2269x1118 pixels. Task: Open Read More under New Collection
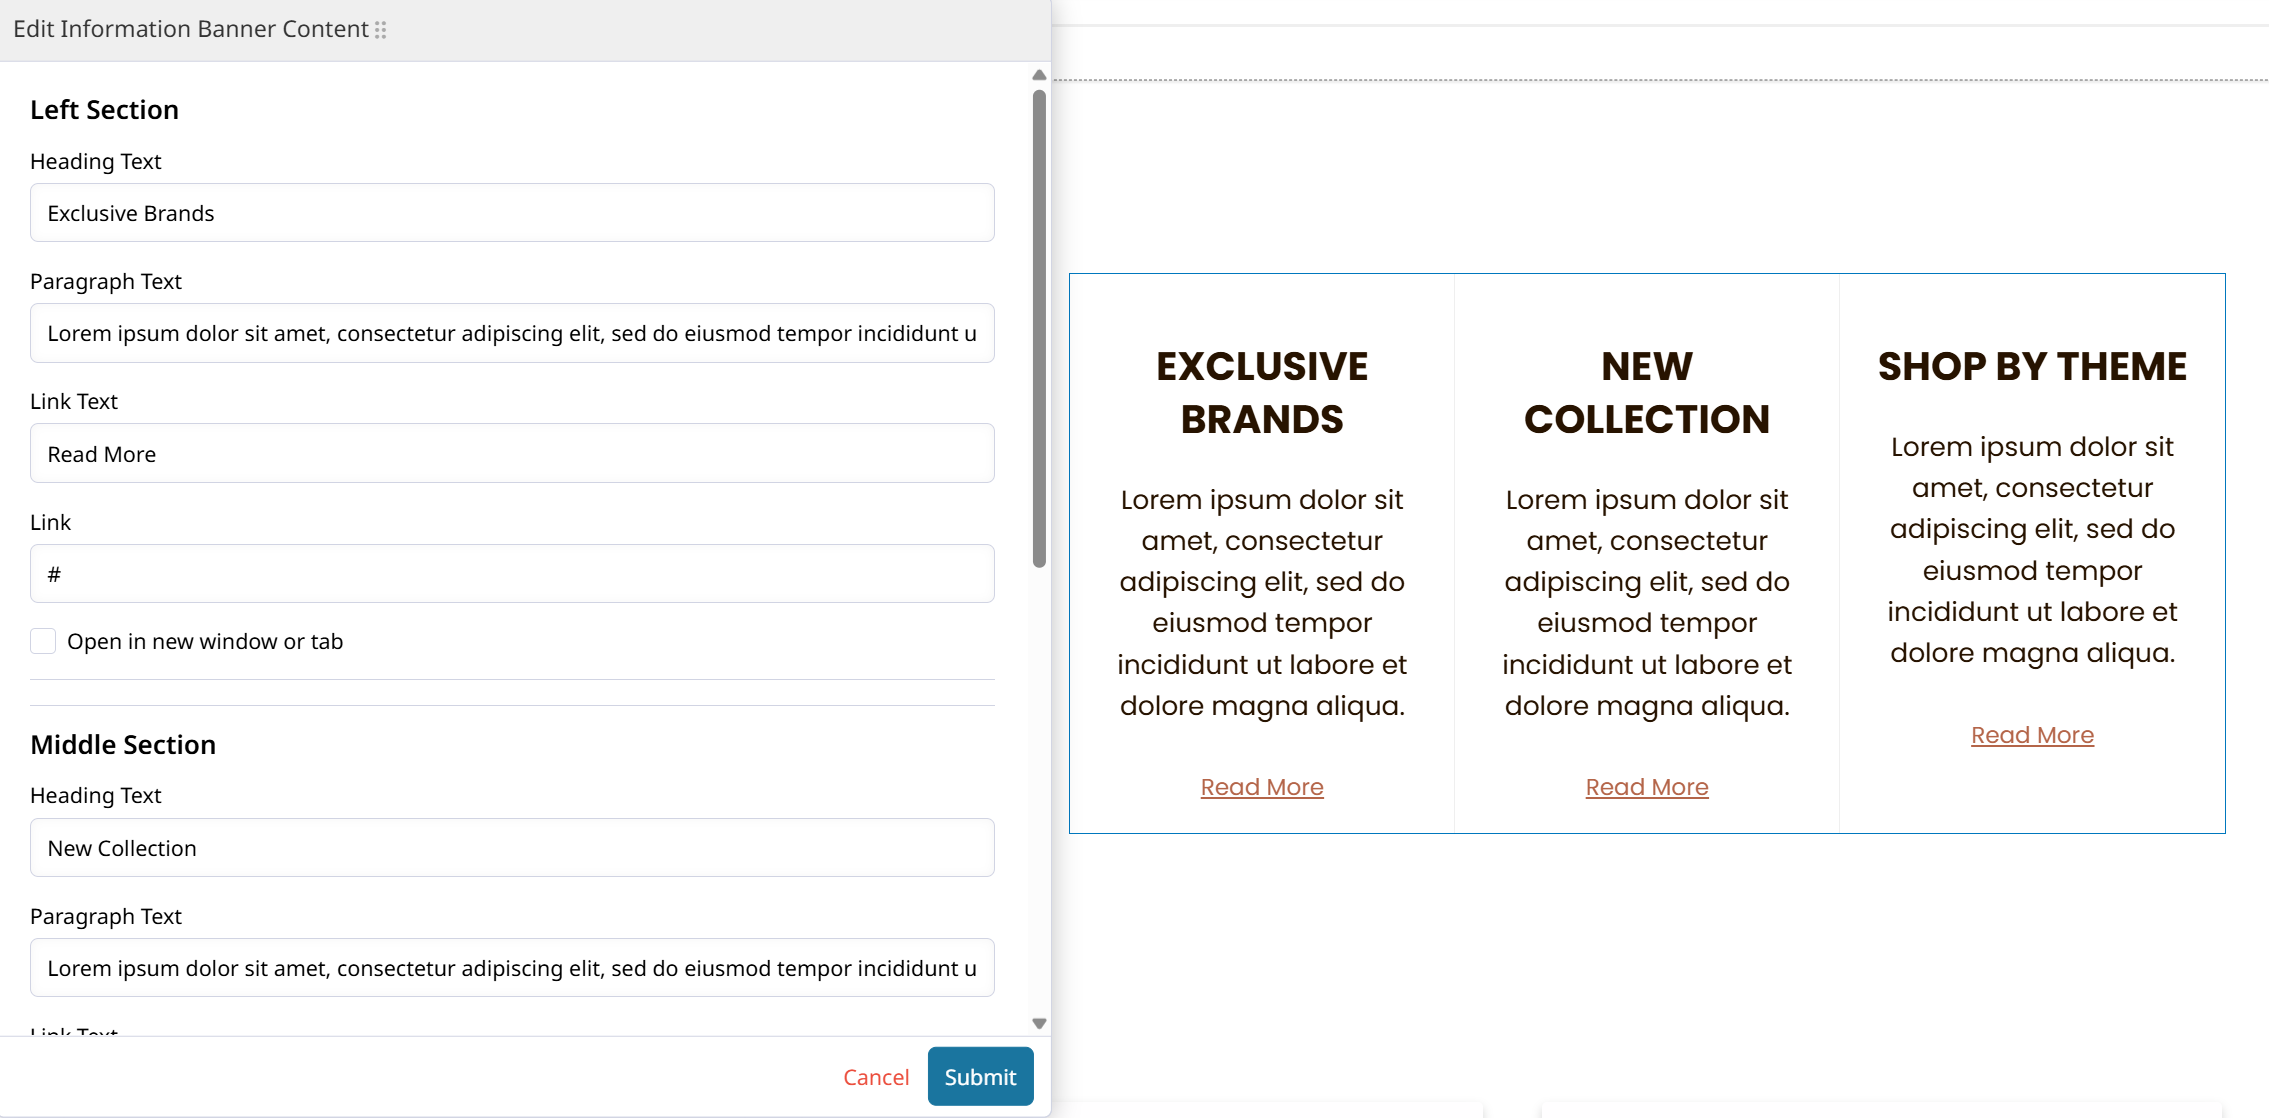[x=1646, y=787]
